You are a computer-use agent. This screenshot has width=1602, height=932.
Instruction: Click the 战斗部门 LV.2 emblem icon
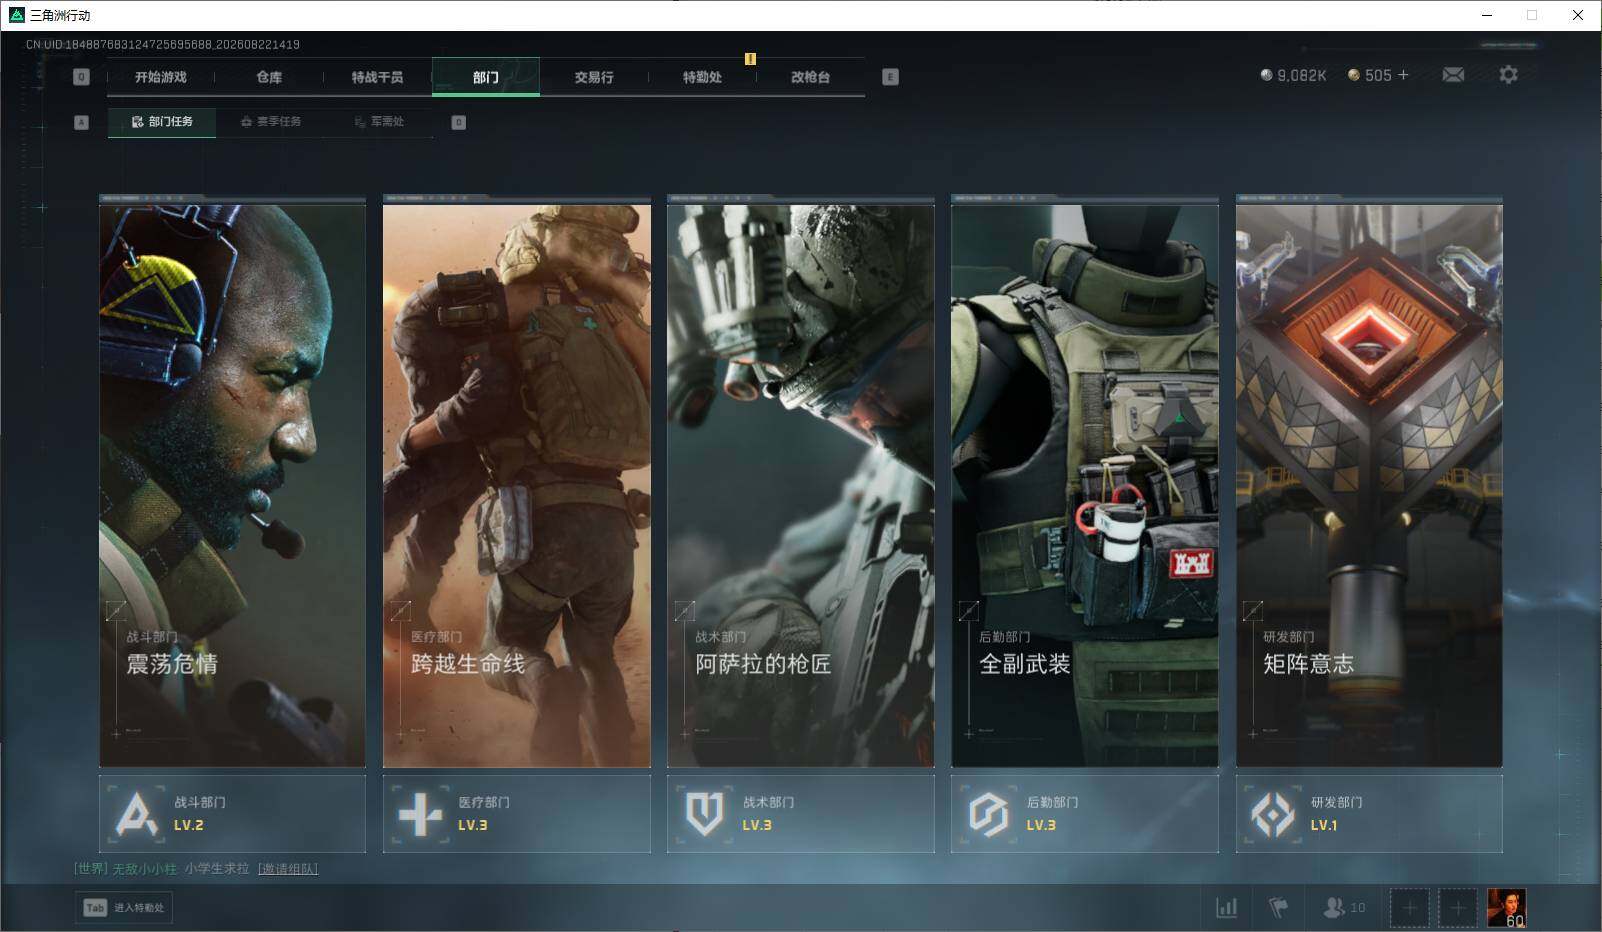tap(136, 814)
